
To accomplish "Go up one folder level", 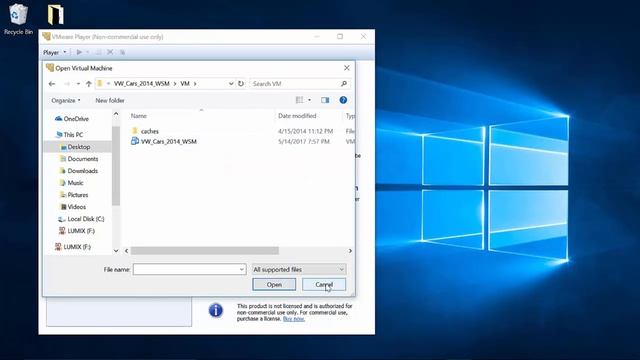I will pos(89,84).
